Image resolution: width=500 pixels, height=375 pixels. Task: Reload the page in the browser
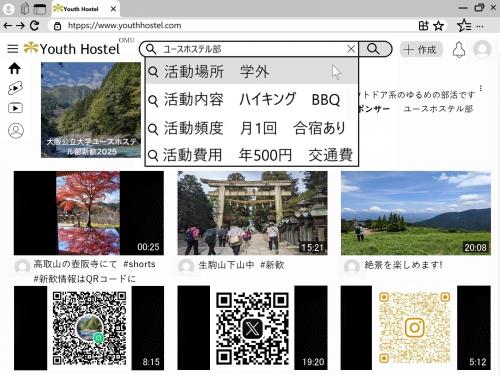34,25
